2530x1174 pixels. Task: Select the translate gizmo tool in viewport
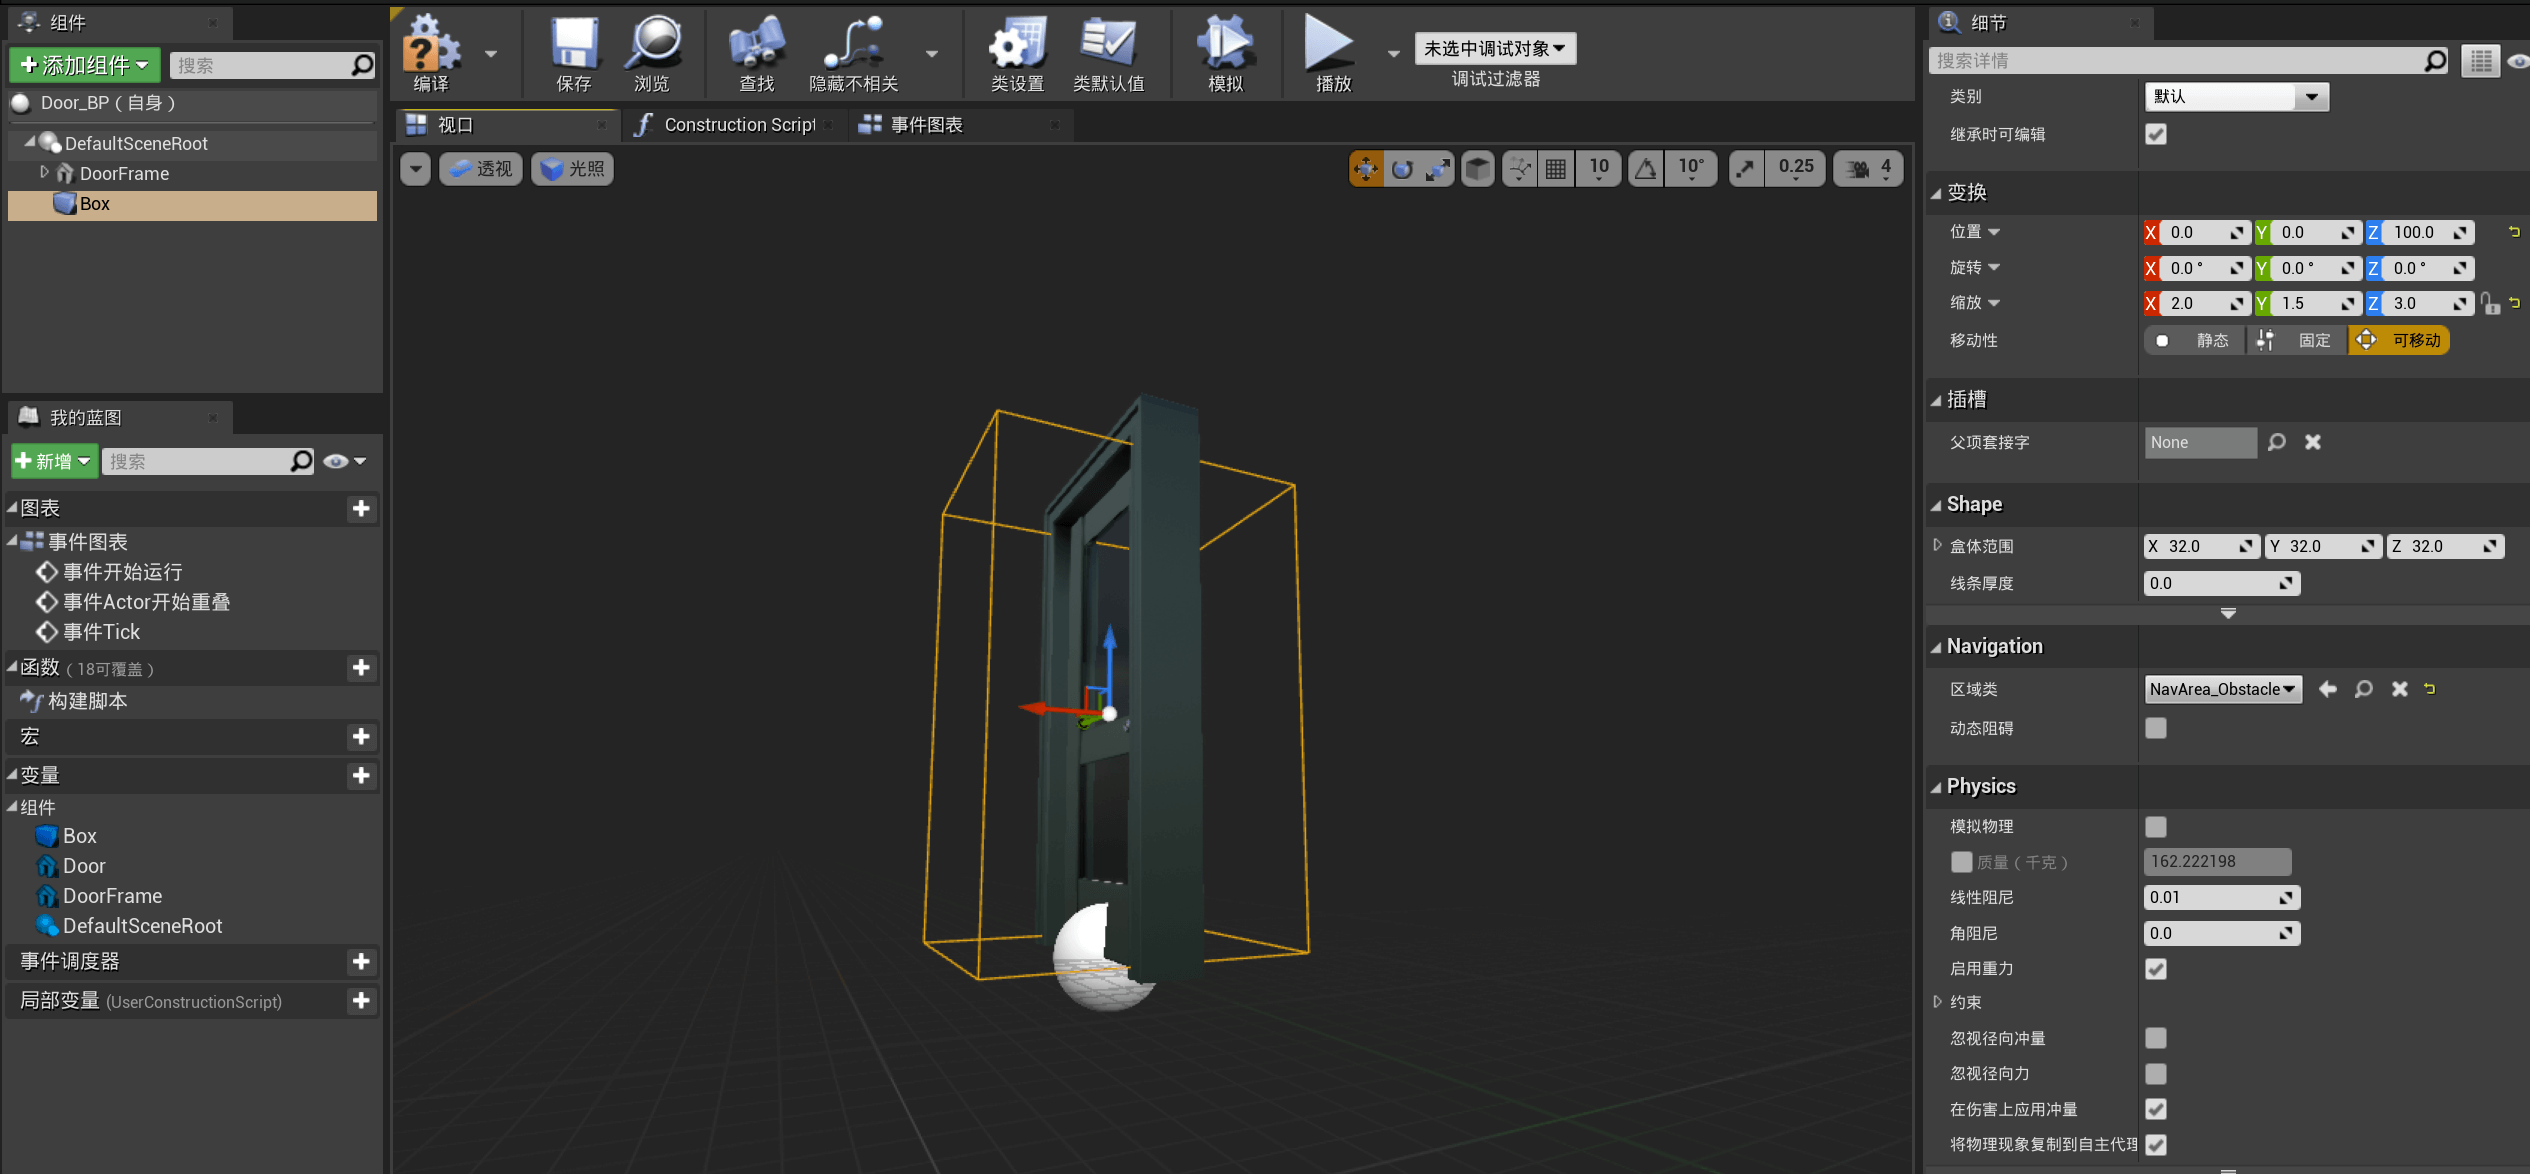point(1366,169)
